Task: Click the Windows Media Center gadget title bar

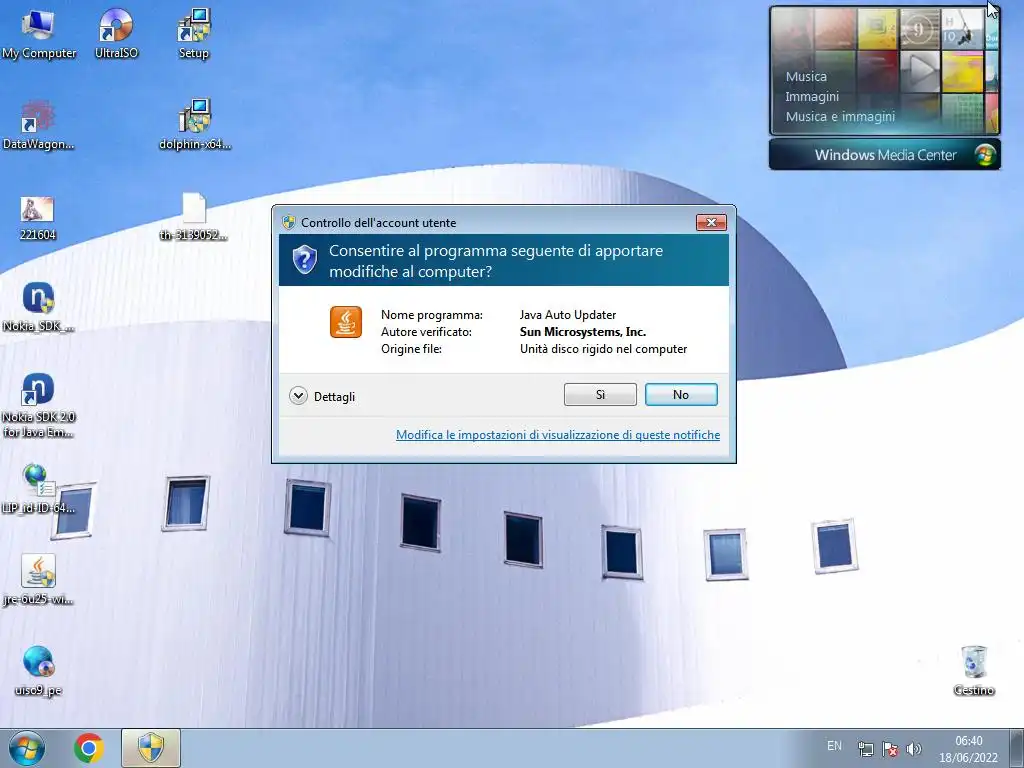Action: 885,155
